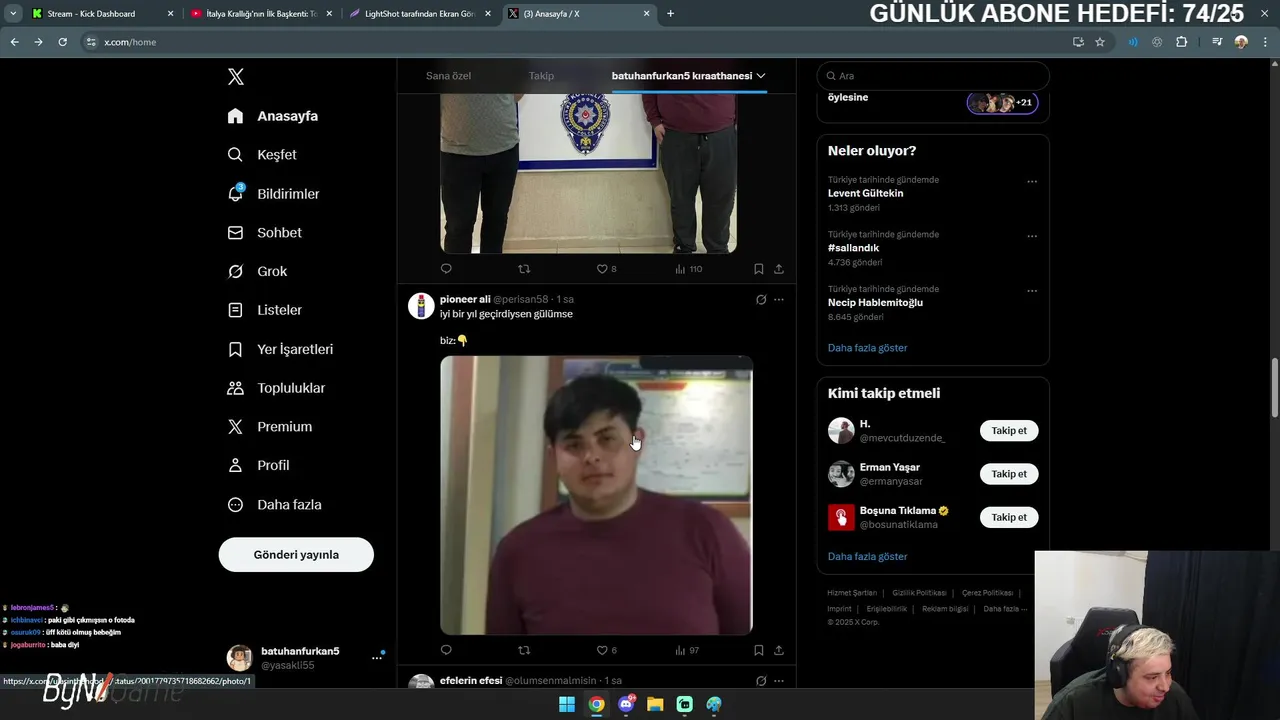Repost pioneer ali's post
Viewport: 1280px width, 720px height.
click(524, 650)
